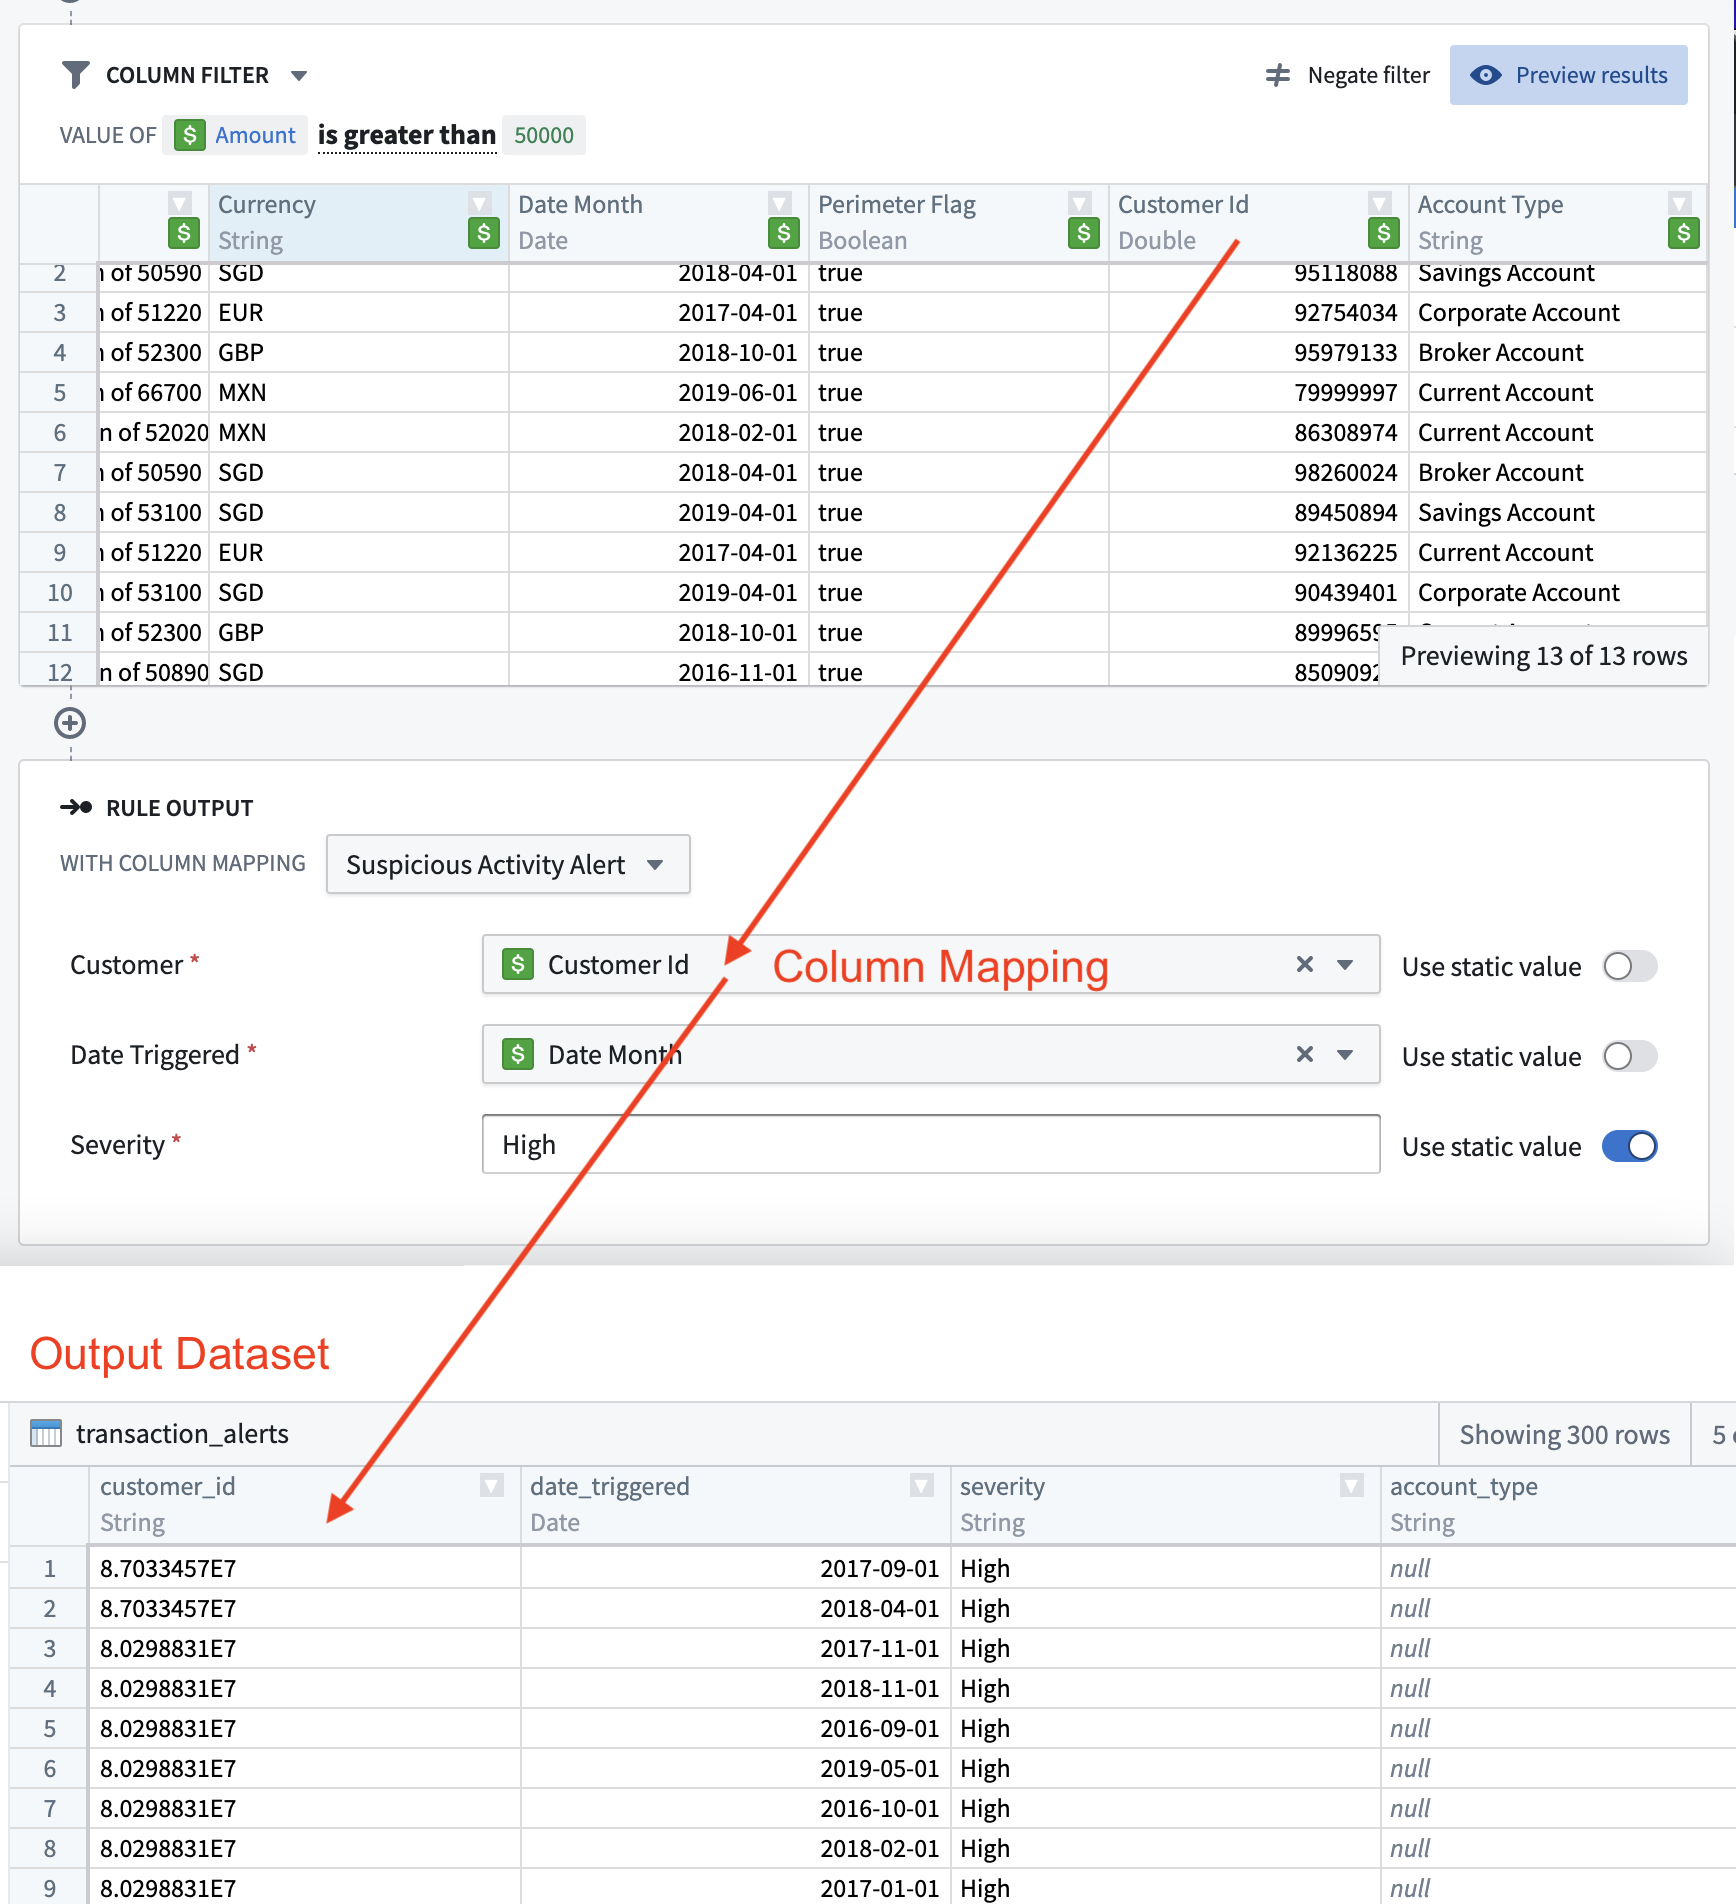This screenshot has height=1904, width=1736.
Task: Click the account_type column header
Action: pos(1558,1505)
